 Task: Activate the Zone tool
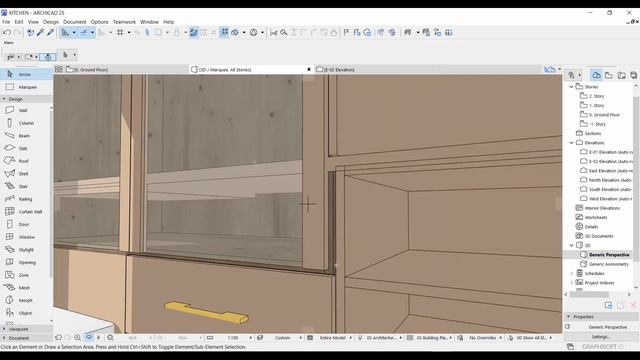[x=24, y=275]
